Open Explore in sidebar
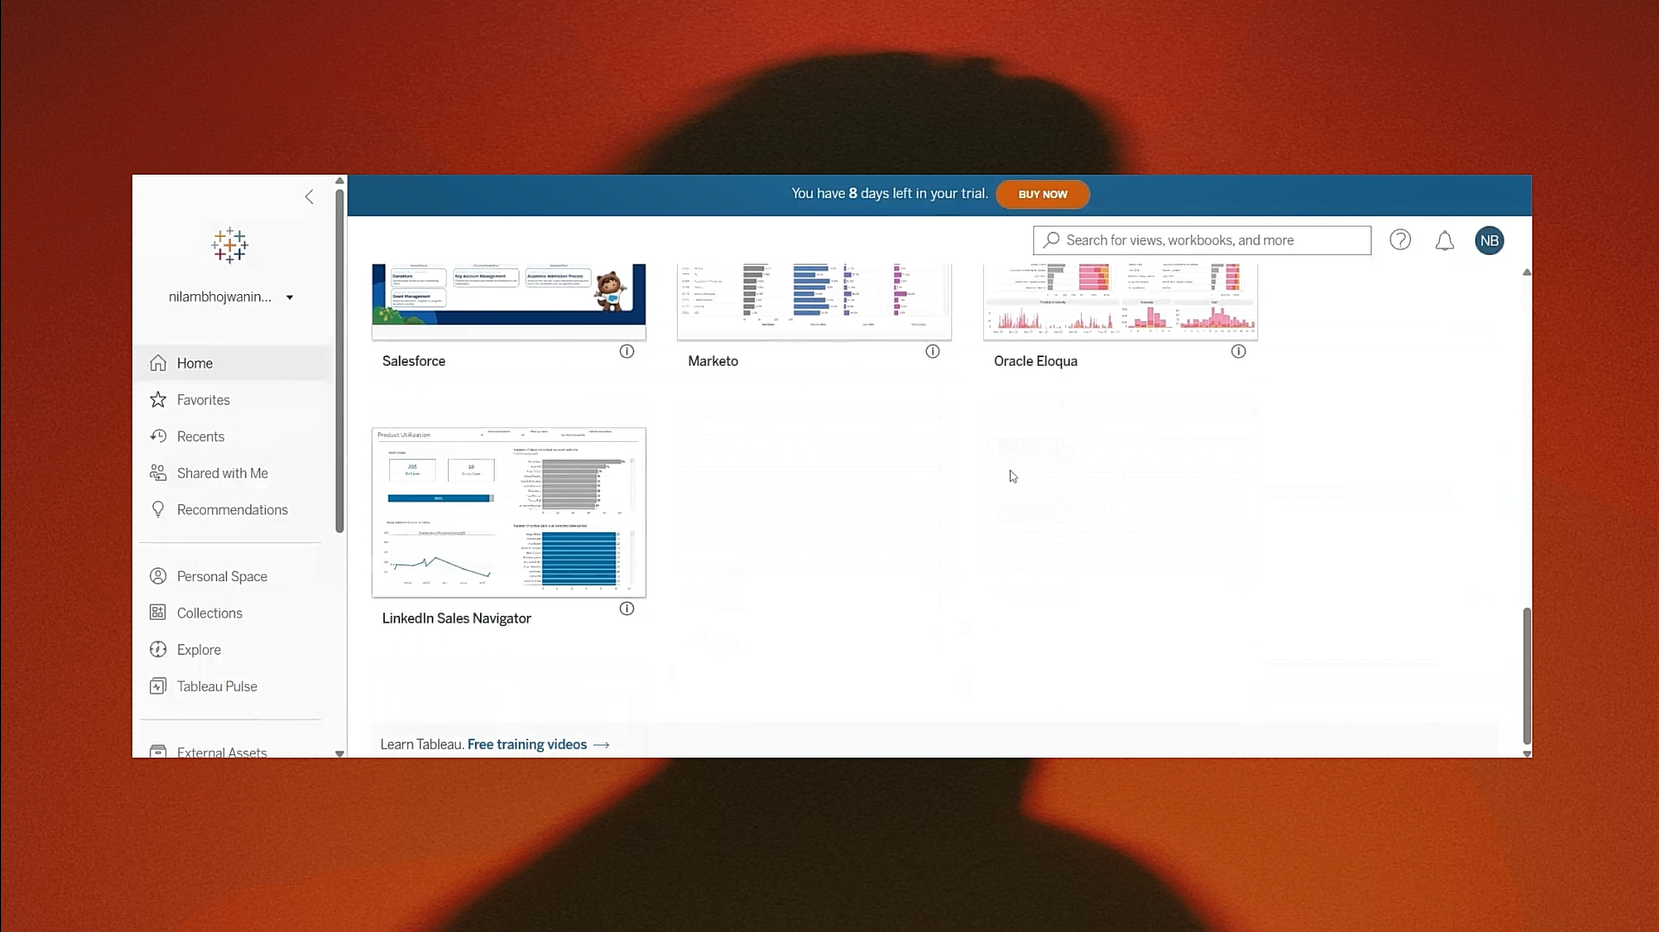 tap(234, 650)
